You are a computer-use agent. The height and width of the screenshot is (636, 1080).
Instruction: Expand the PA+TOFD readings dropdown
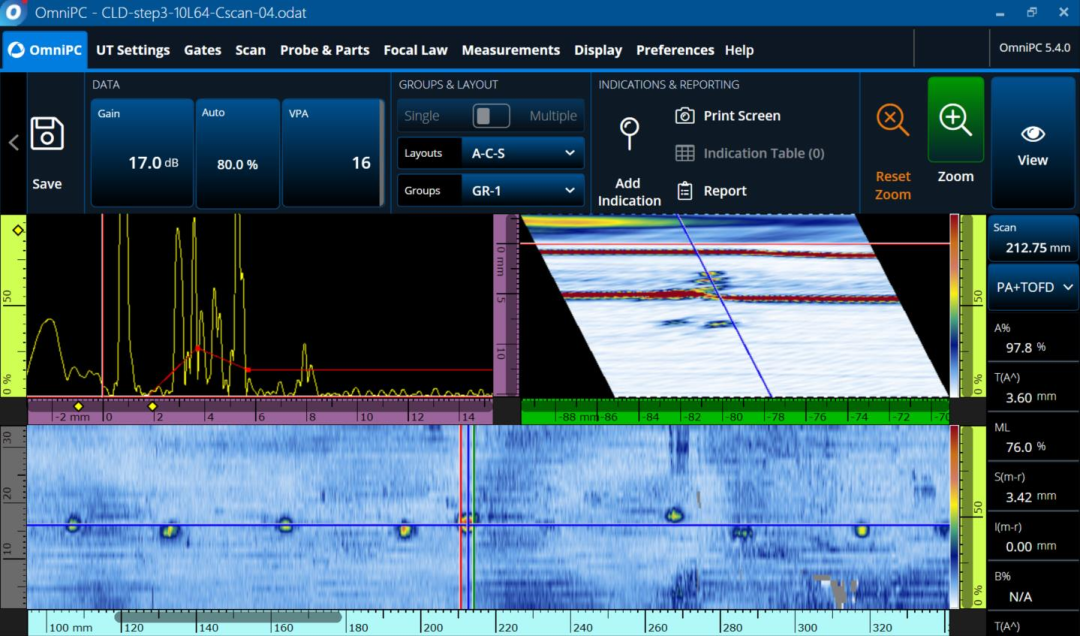pos(1034,287)
